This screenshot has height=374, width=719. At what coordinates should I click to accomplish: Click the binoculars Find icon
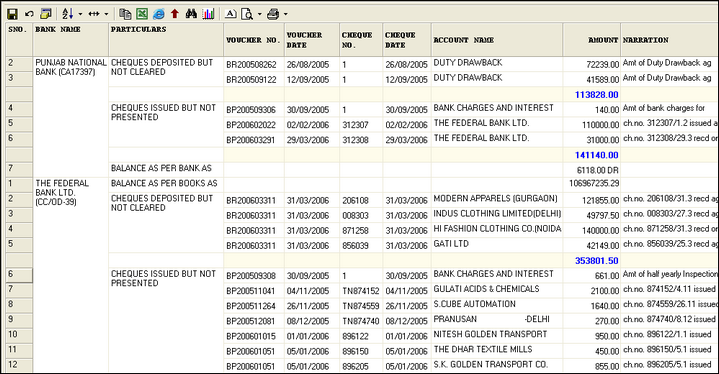191,14
